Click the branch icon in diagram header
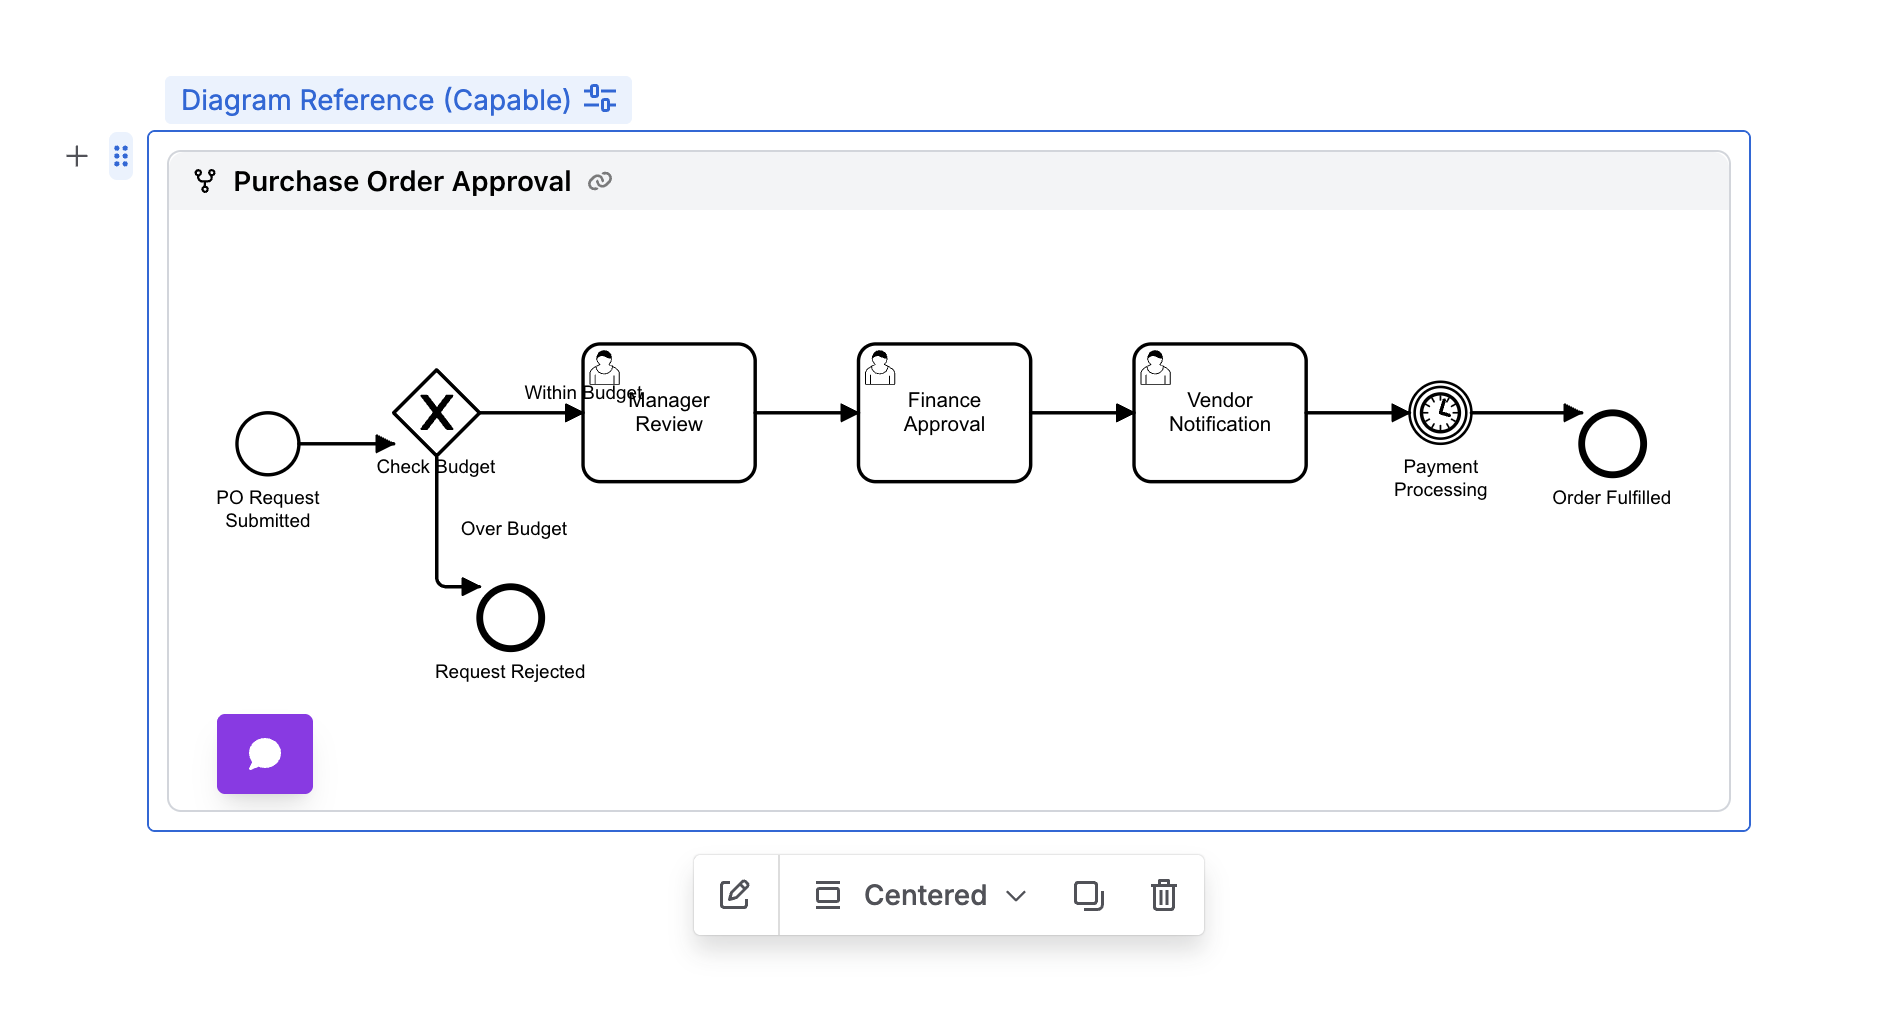Viewport: 1896px width, 1018px height. click(x=205, y=181)
